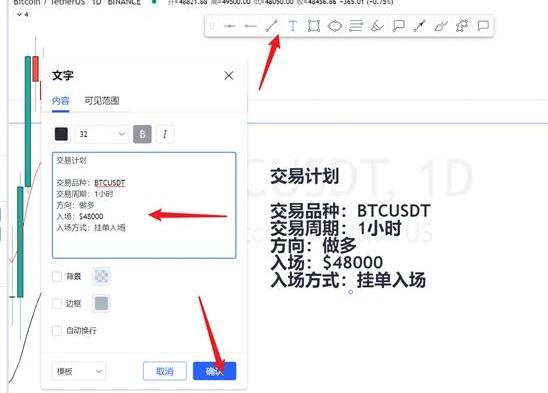Click the 确认 button
The width and height of the screenshot is (548, 393).
[x=215, y=371]
